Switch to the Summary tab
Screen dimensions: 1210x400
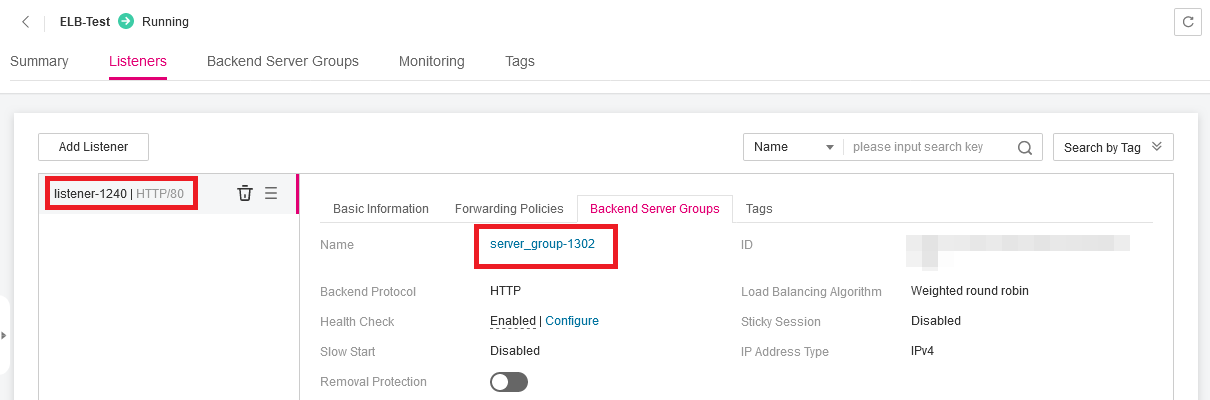pyautogui.click(x=39, y=61)
